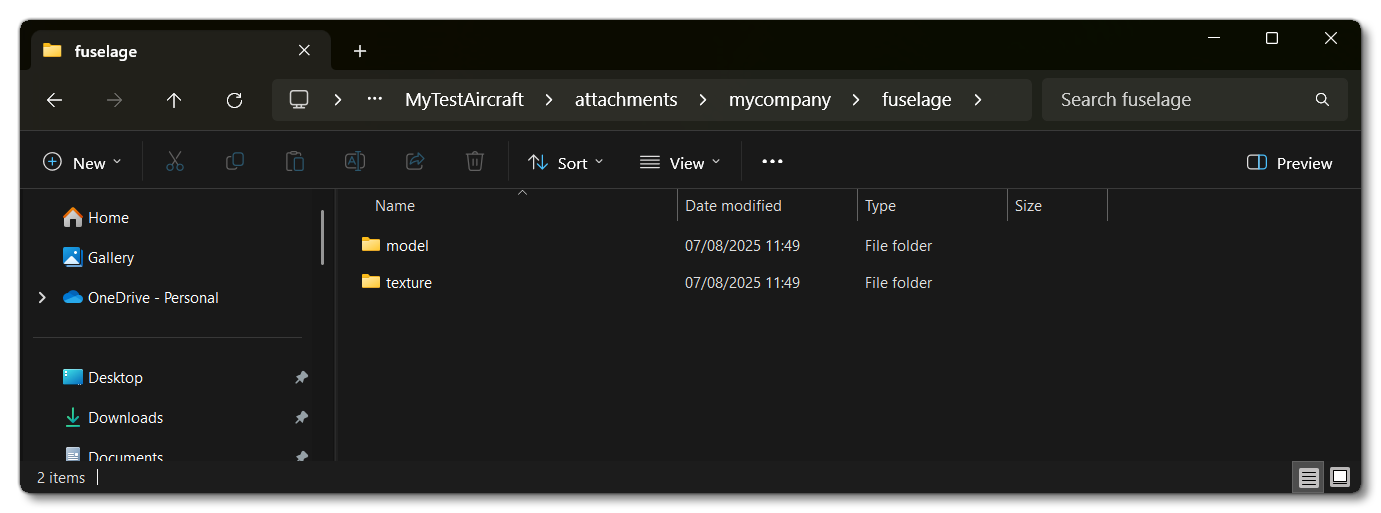Click the texture folder icon
1381x513 pixels.
pos(371,282)
